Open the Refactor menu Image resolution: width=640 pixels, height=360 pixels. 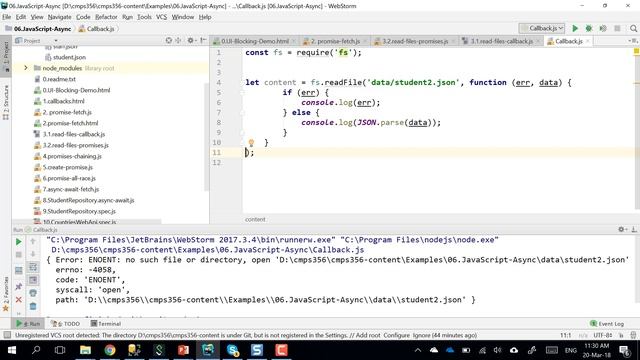coord(106,17)
